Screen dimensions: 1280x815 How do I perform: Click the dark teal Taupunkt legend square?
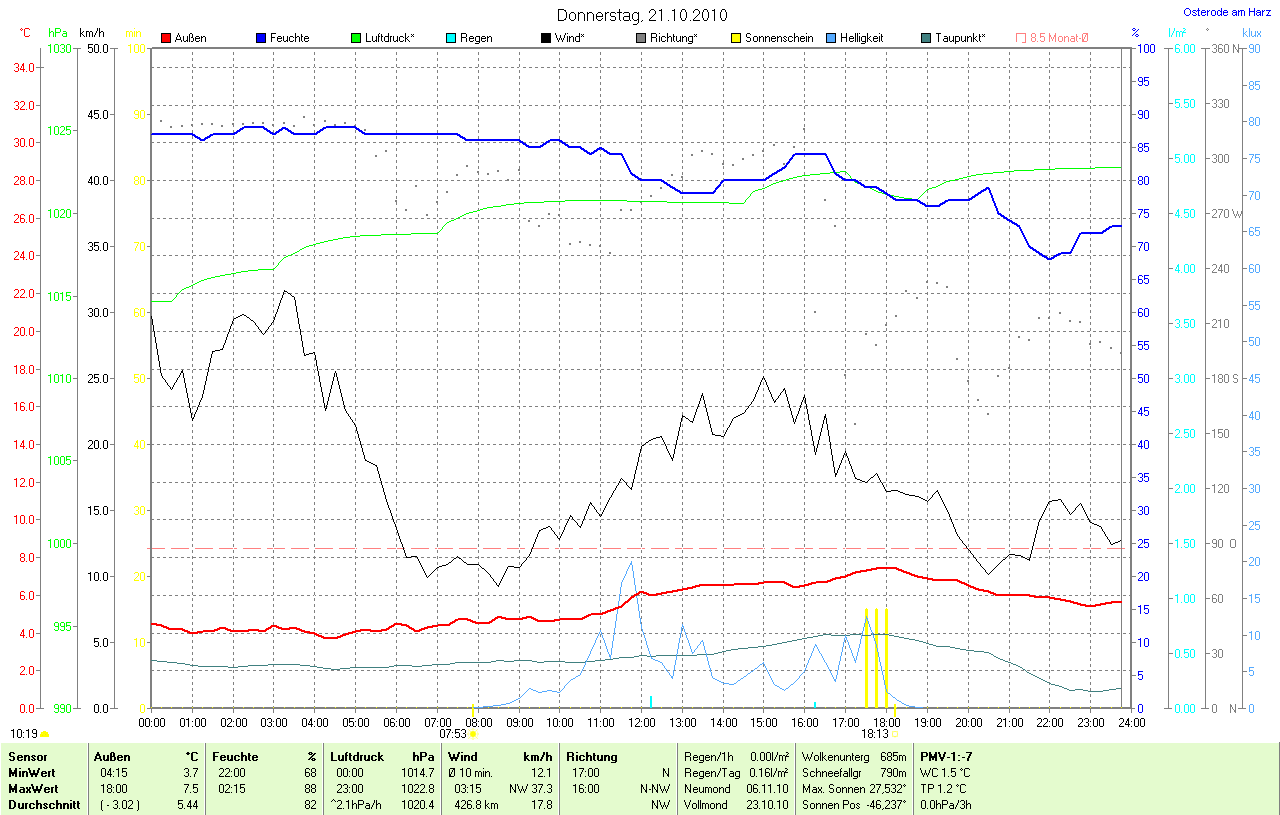[x=927, y=38]
